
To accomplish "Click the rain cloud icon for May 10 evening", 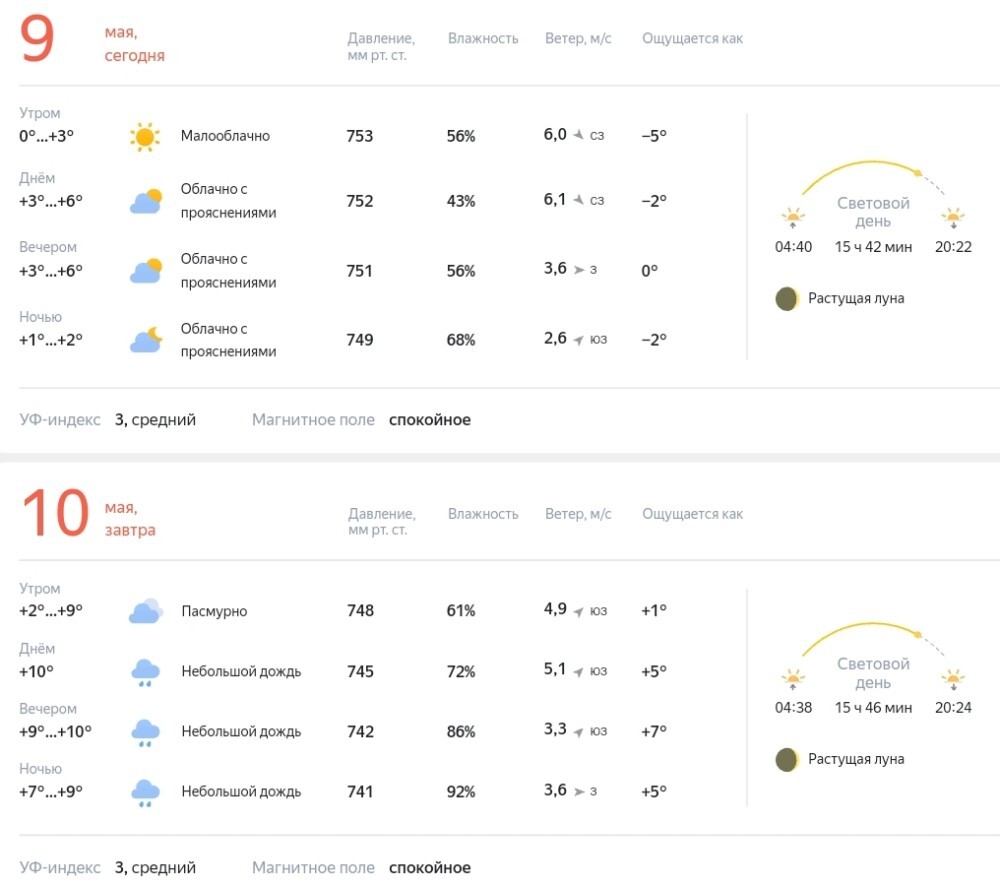I will (x=145, y=732).
